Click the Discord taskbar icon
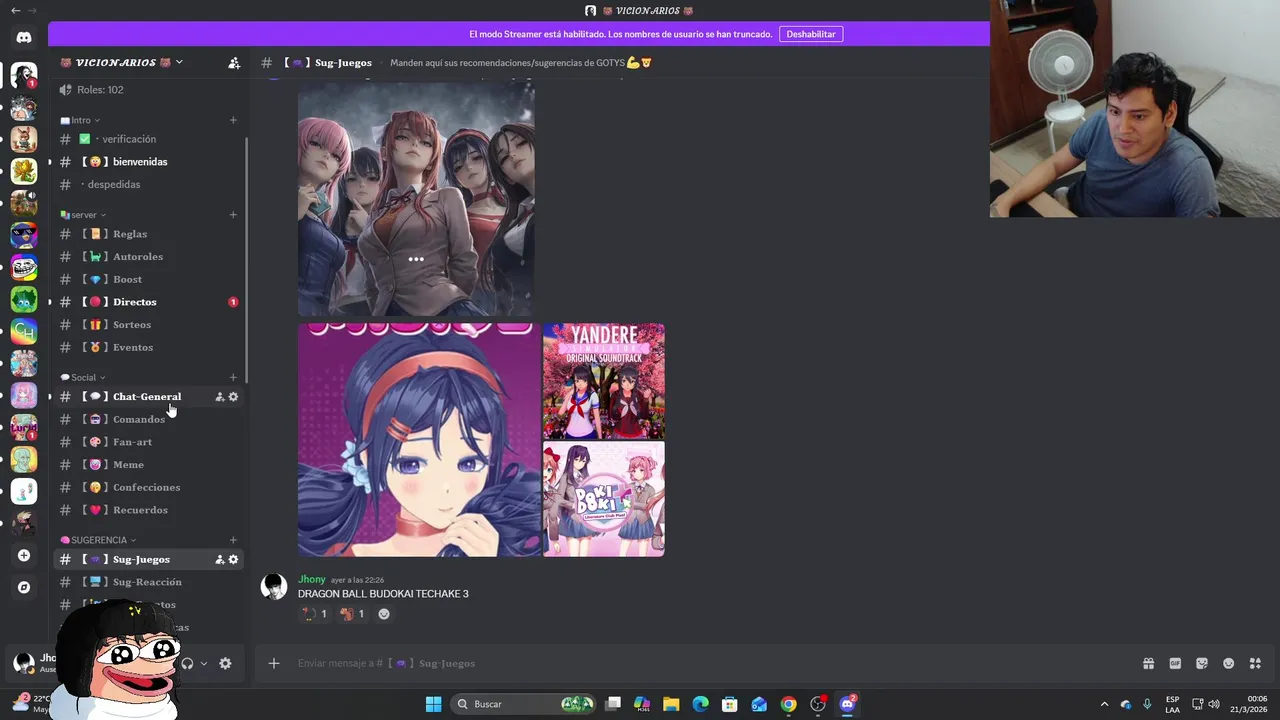Viewport: 1280px width, 720px height. (x=848, y=704)
